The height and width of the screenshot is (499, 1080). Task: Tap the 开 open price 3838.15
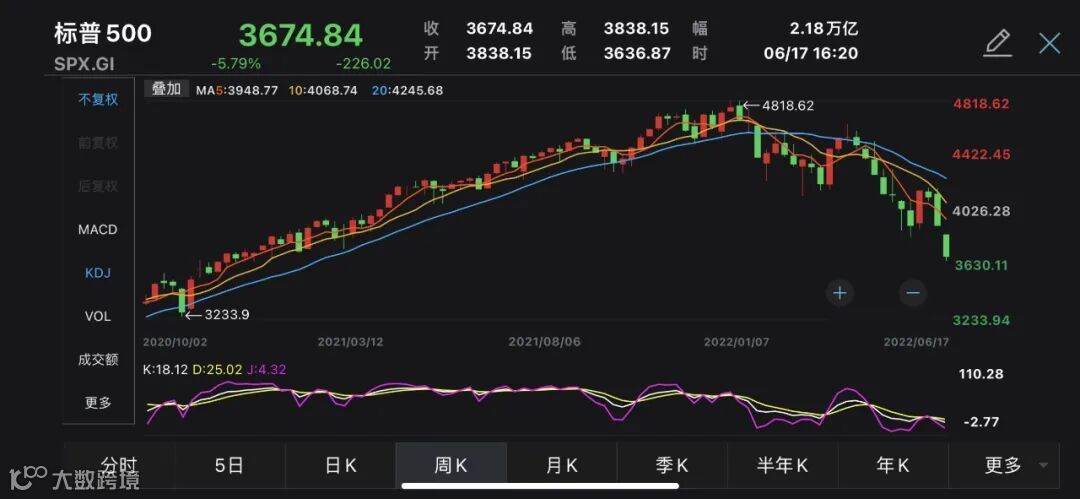[x=499, y=53]
